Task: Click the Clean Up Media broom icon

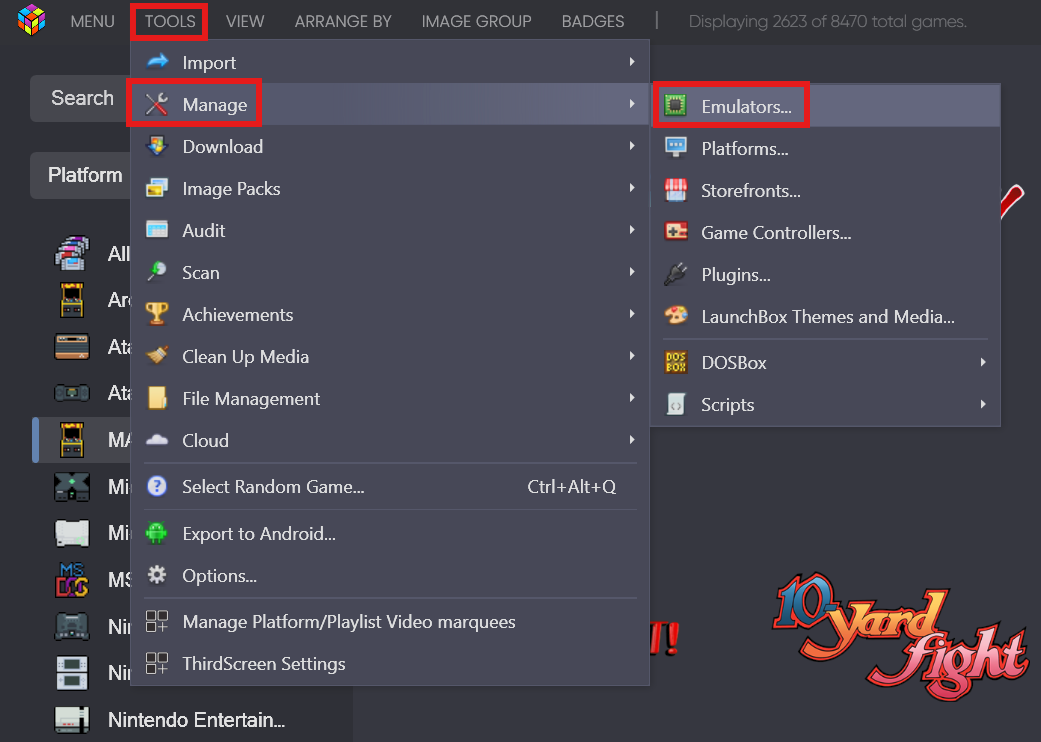Action: pos(157,356)
